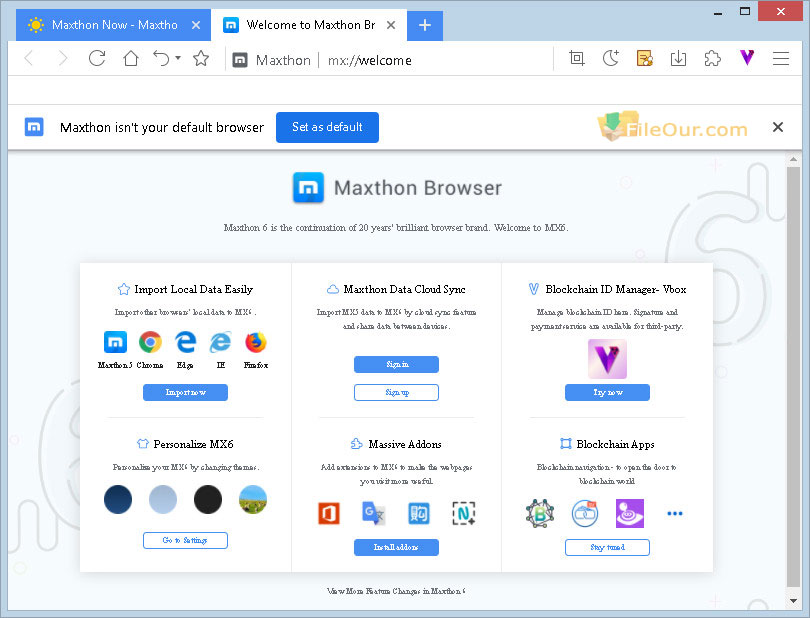
Task: Click the Go to Setting button
Action: (185, 540)
